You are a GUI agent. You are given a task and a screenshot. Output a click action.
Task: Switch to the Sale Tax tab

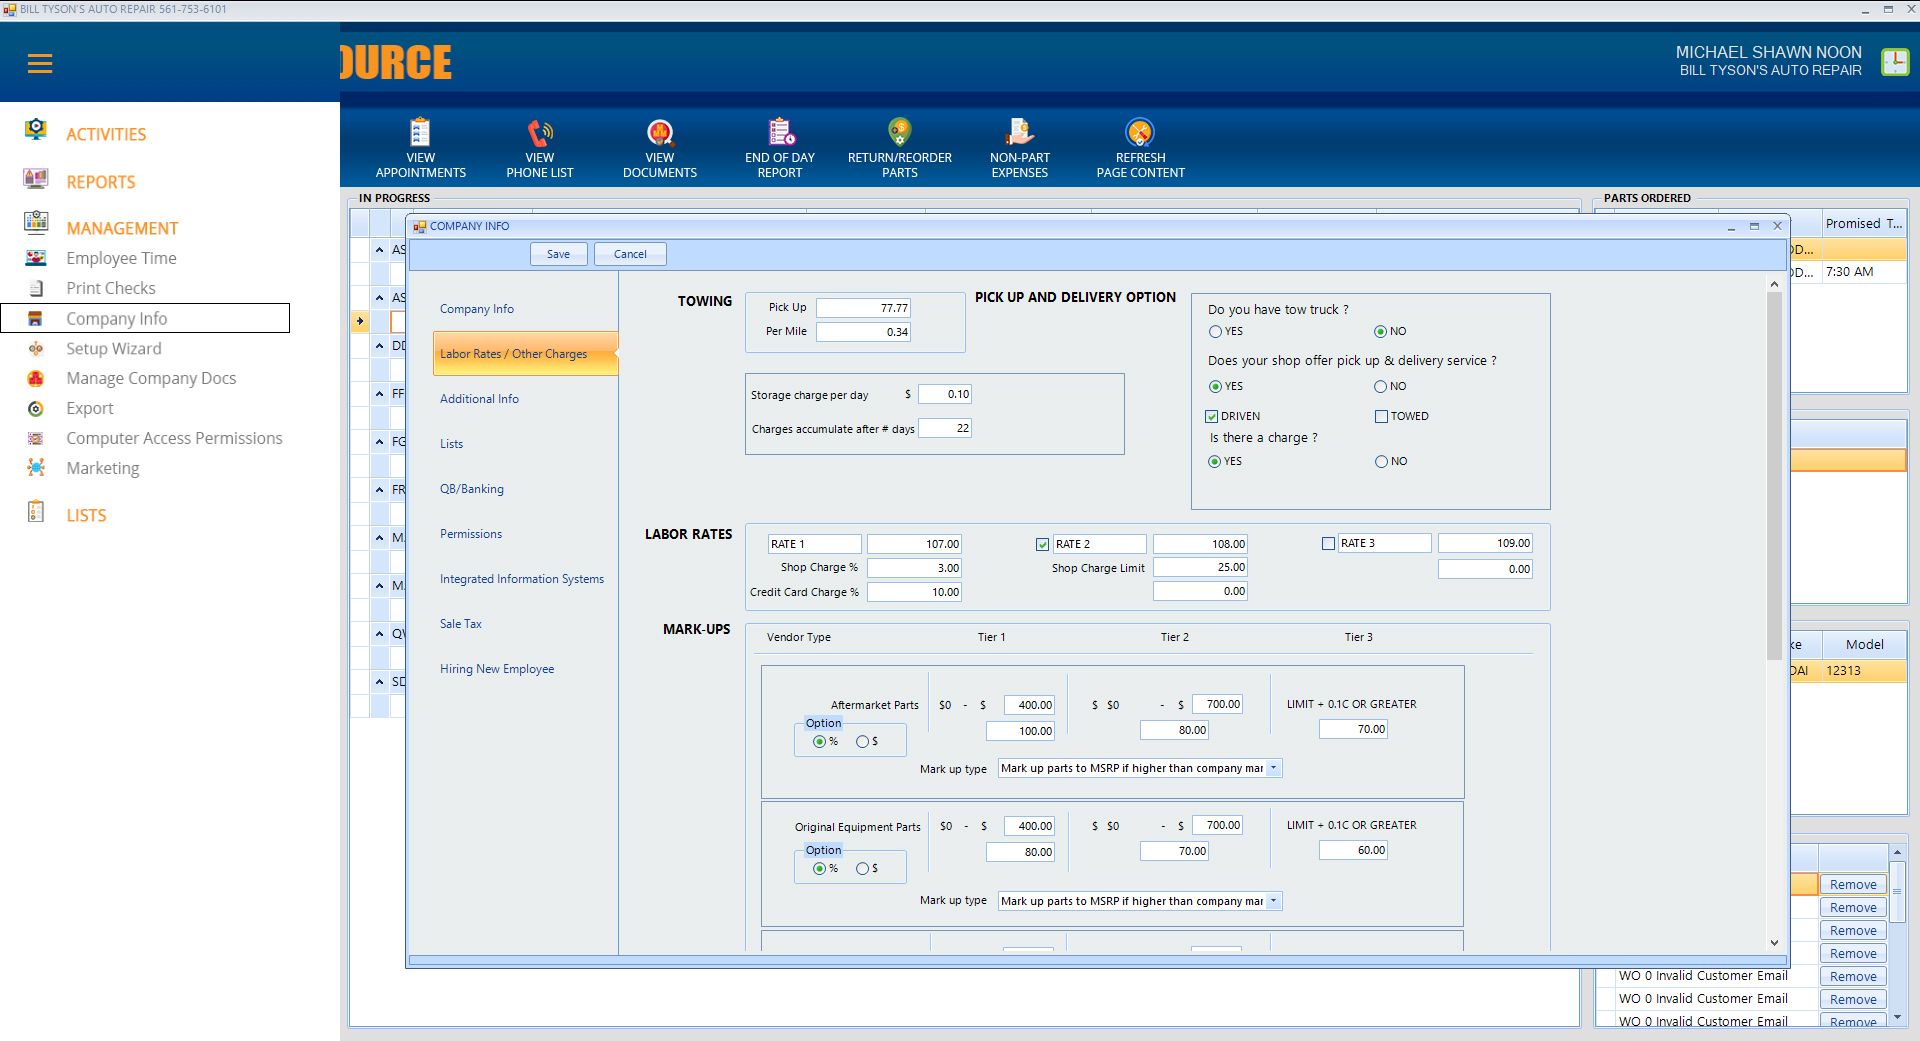460,624
